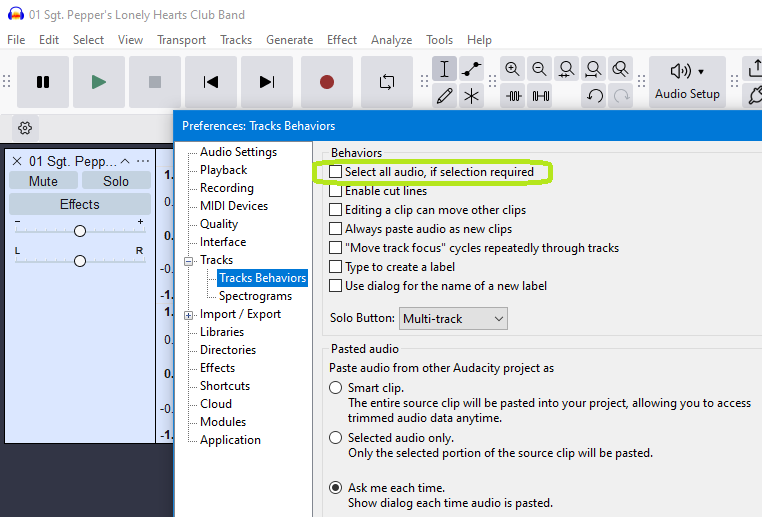
Task: Collapse the Tracks tree node
Action: 189,260
